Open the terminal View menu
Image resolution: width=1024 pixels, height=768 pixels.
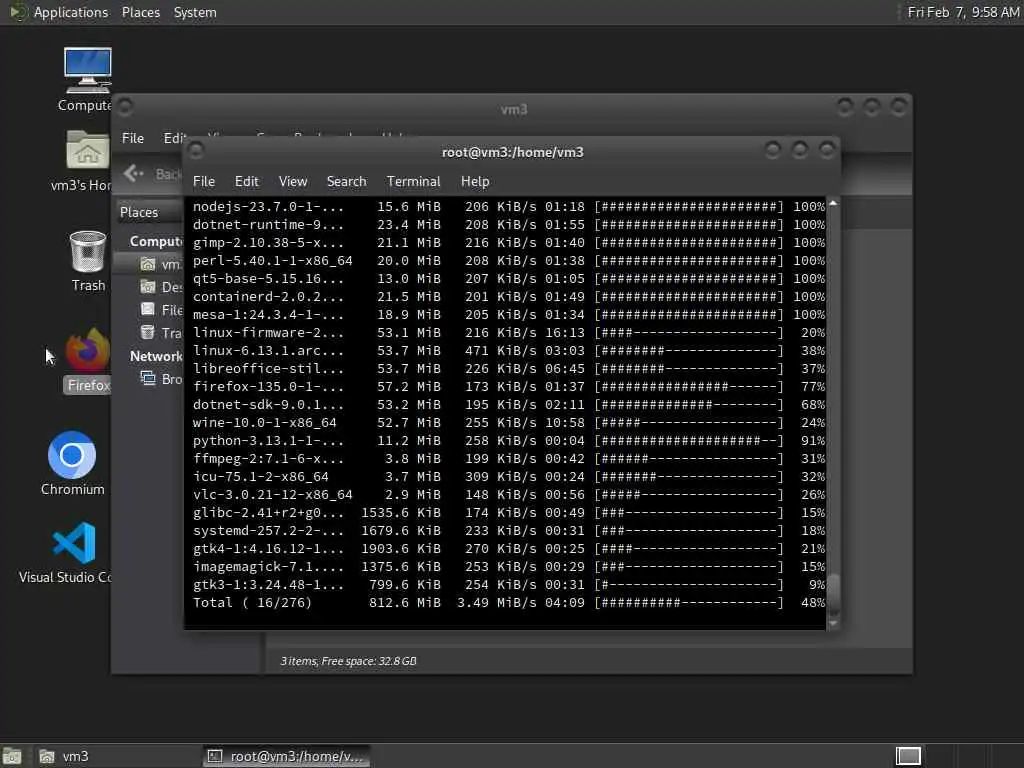(293, 181)
